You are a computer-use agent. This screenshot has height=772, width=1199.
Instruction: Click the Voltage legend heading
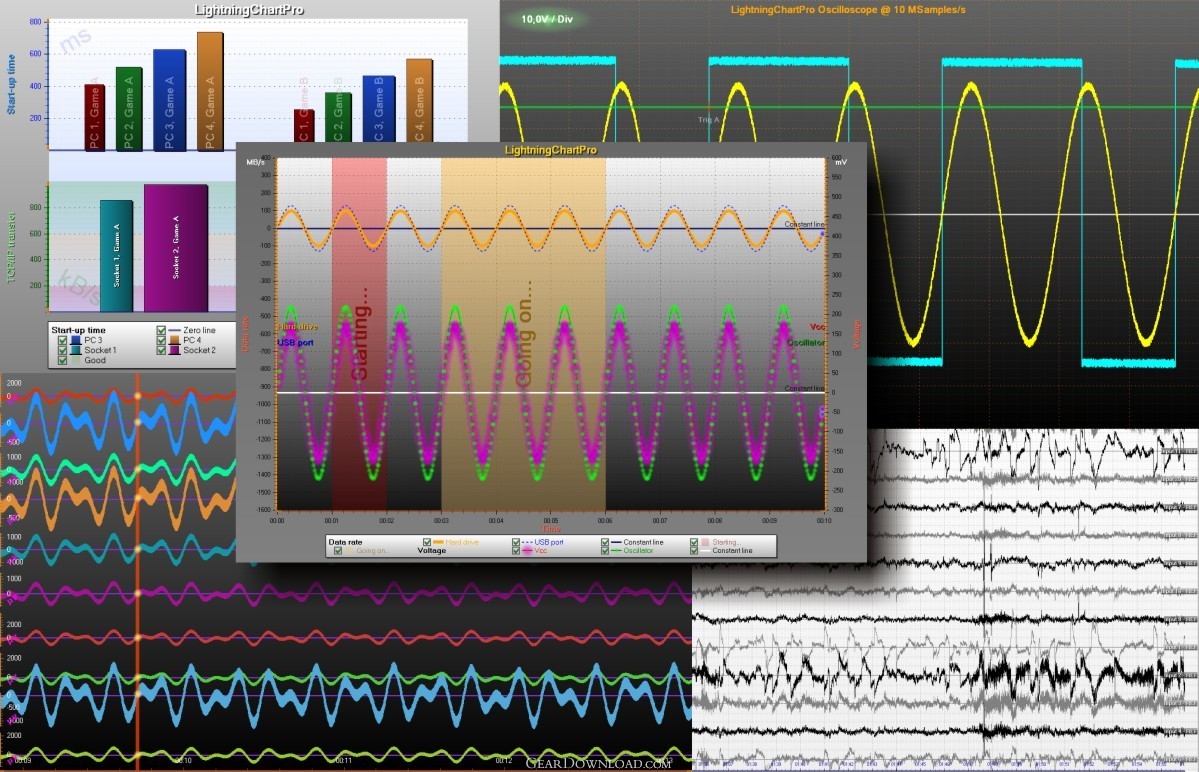coord(431,550)
